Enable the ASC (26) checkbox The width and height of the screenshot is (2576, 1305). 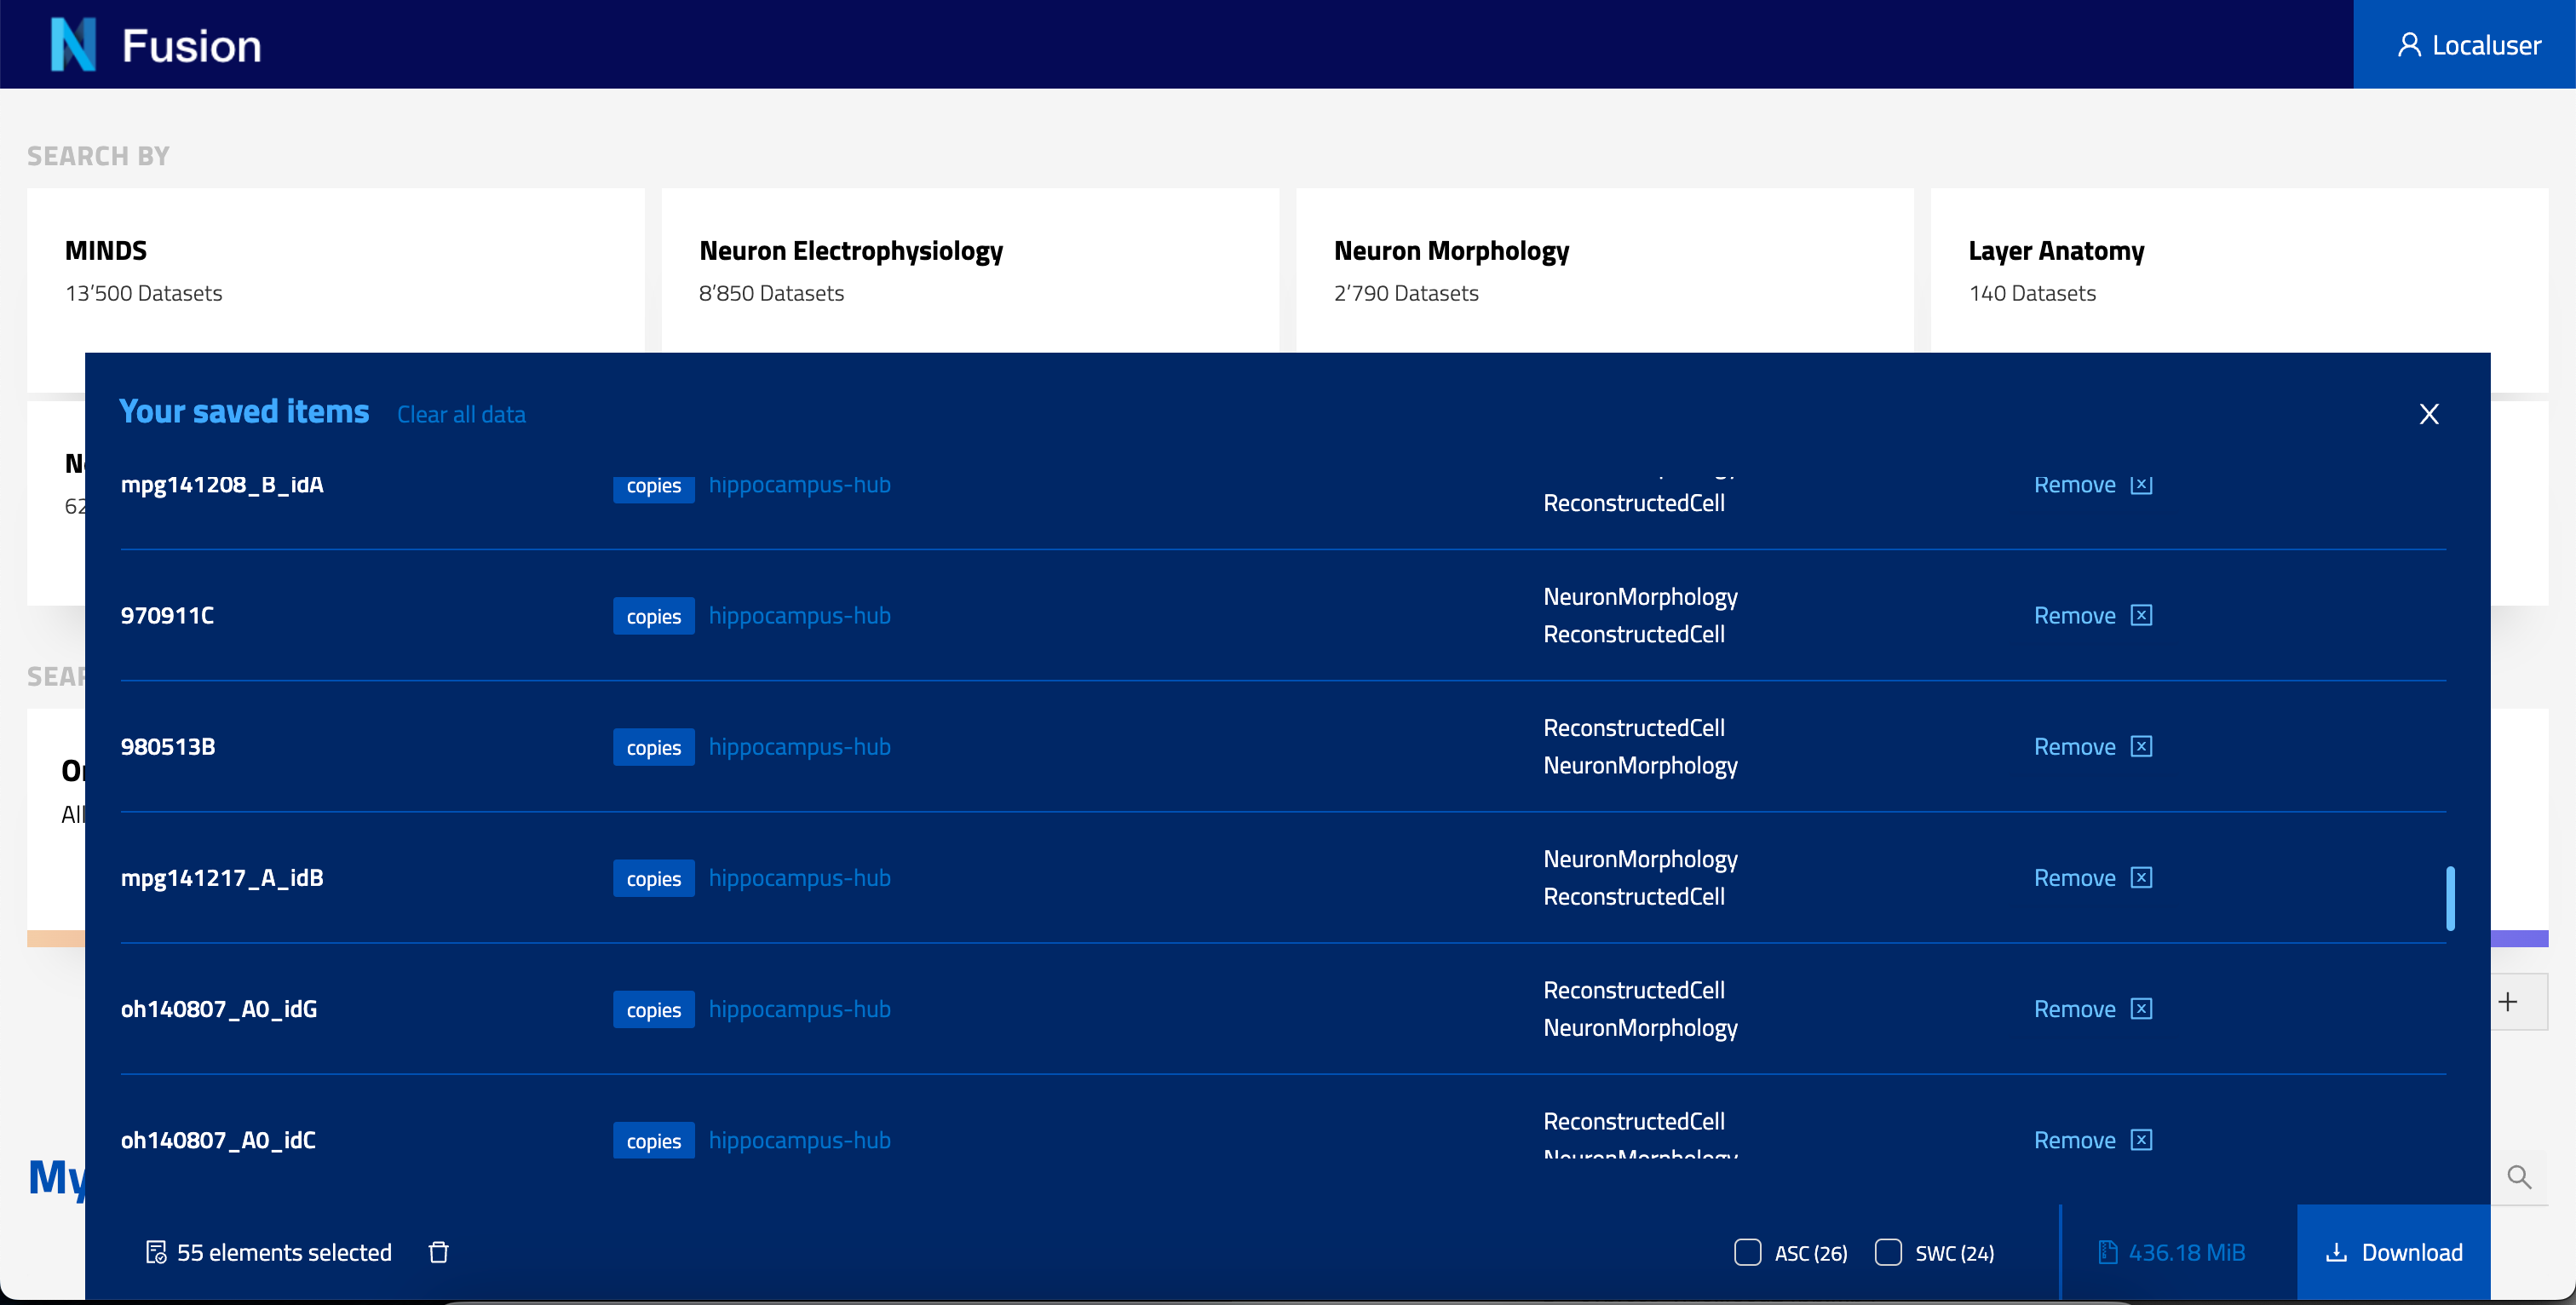pyautogui.click(x=1747, y=1252)
